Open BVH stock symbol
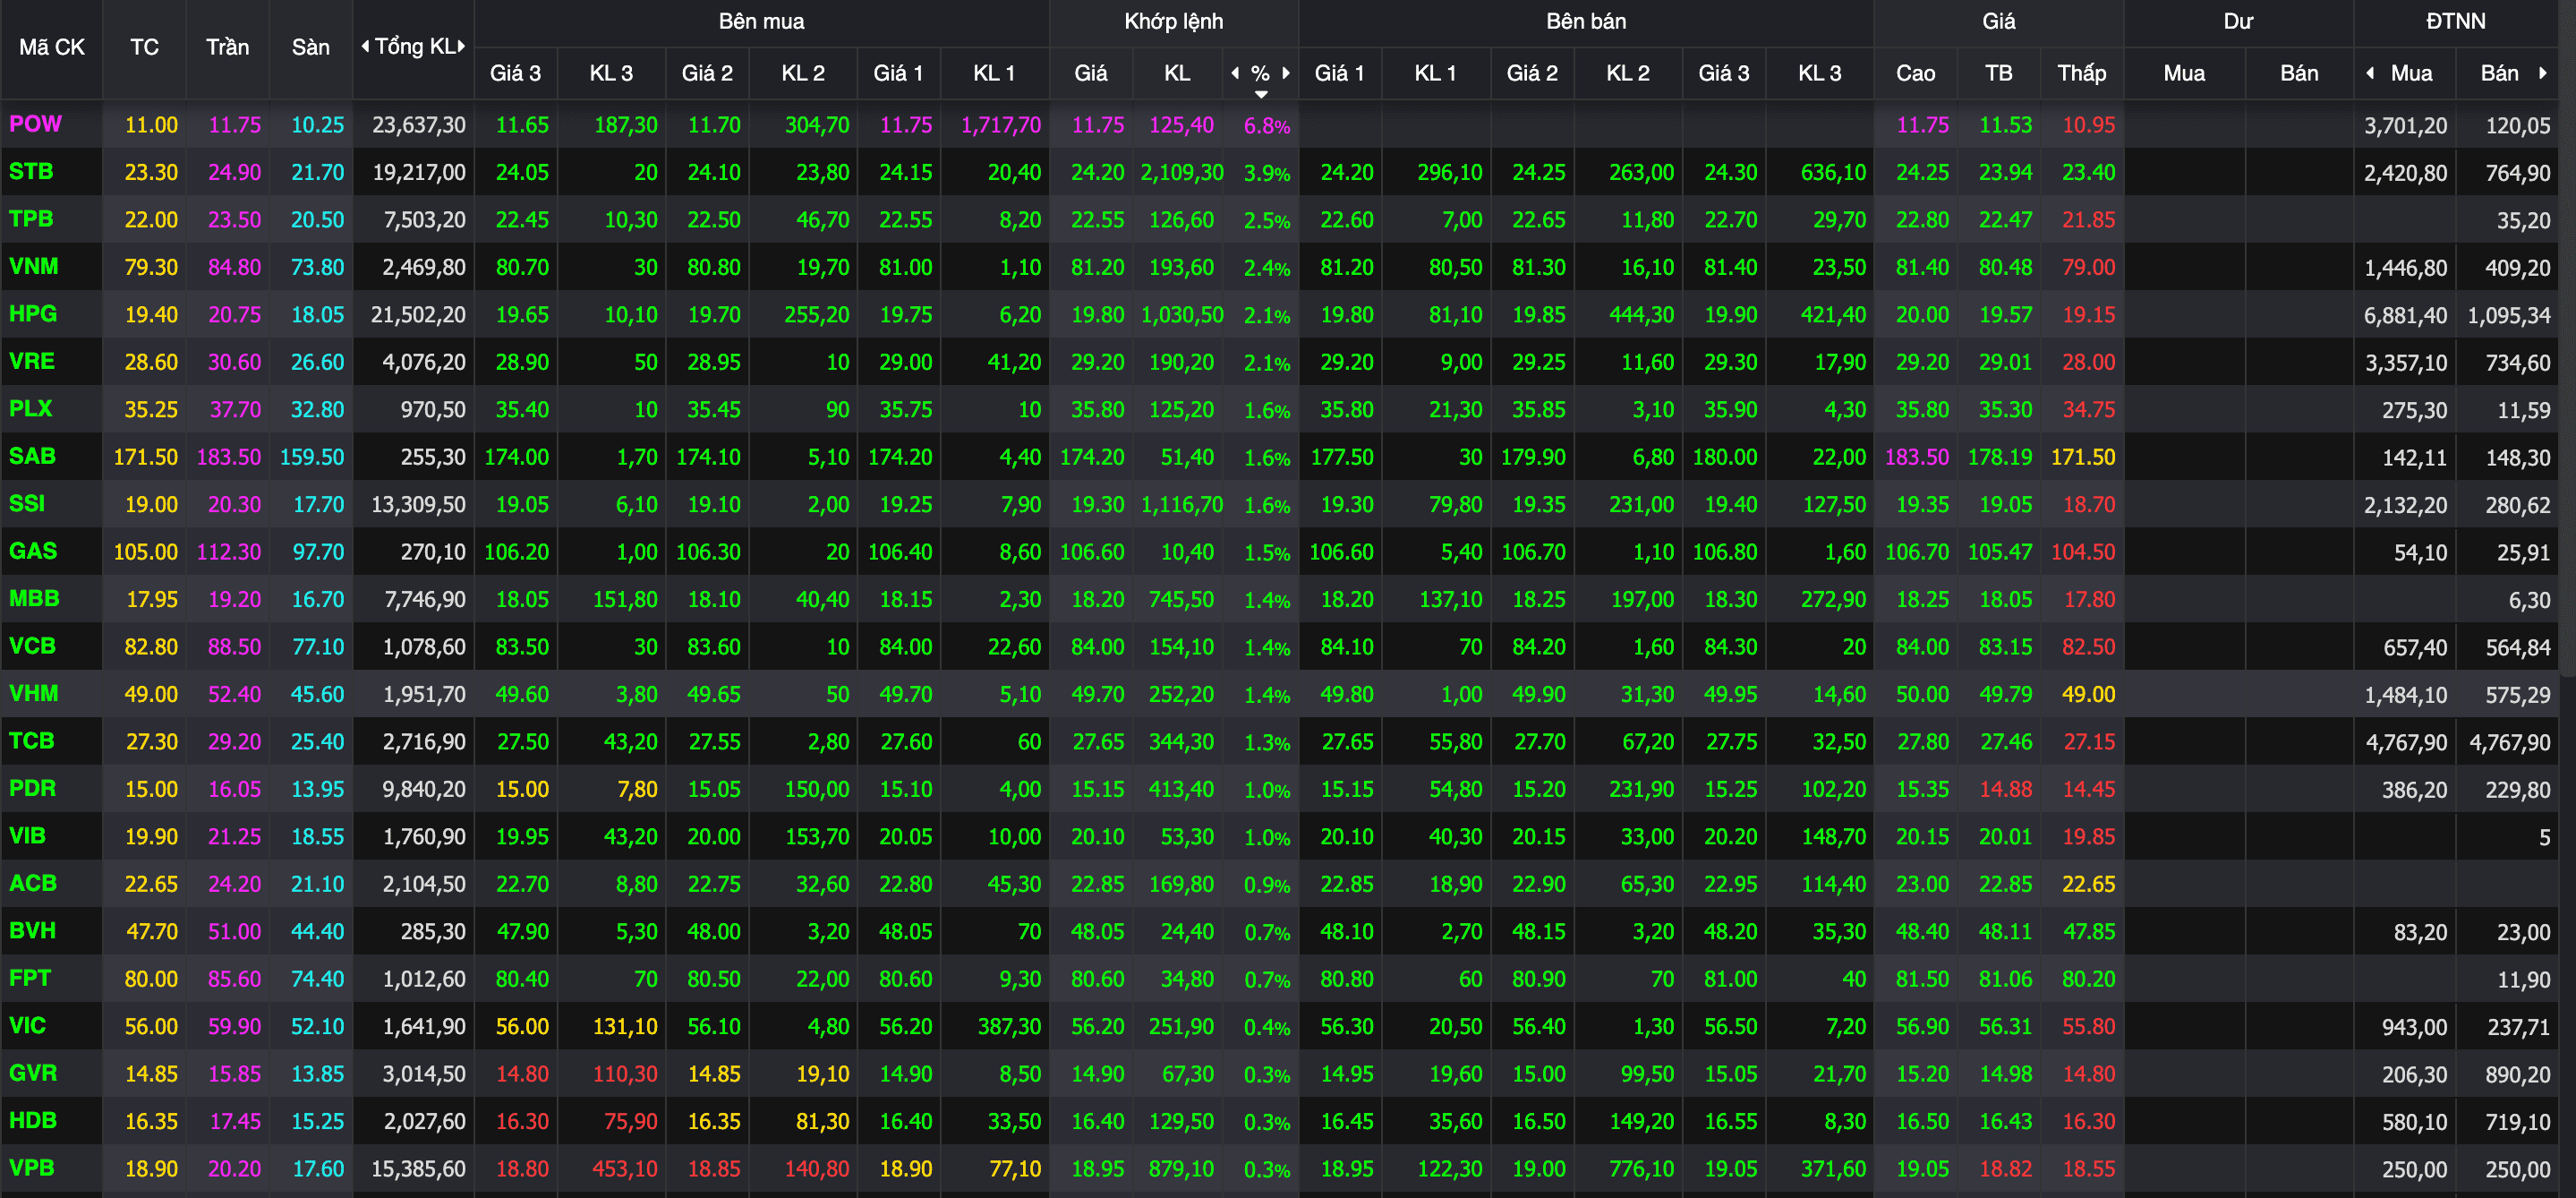Viewport: 2576px width, 1198px height. [x=32, y=930]
